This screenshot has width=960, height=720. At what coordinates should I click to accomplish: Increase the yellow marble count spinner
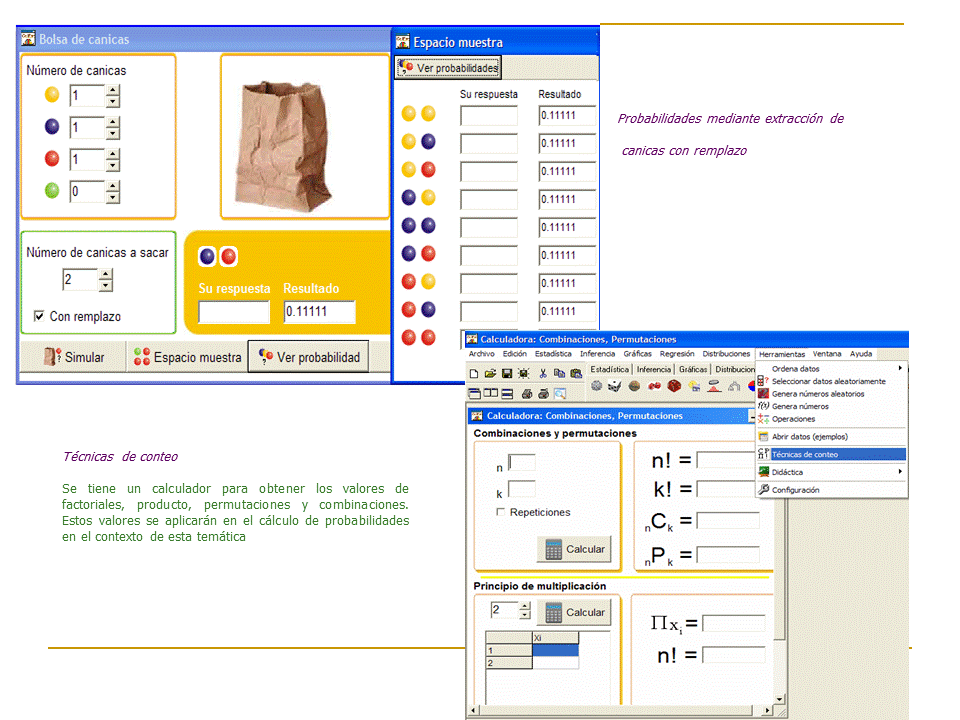(x=112, y=90)
